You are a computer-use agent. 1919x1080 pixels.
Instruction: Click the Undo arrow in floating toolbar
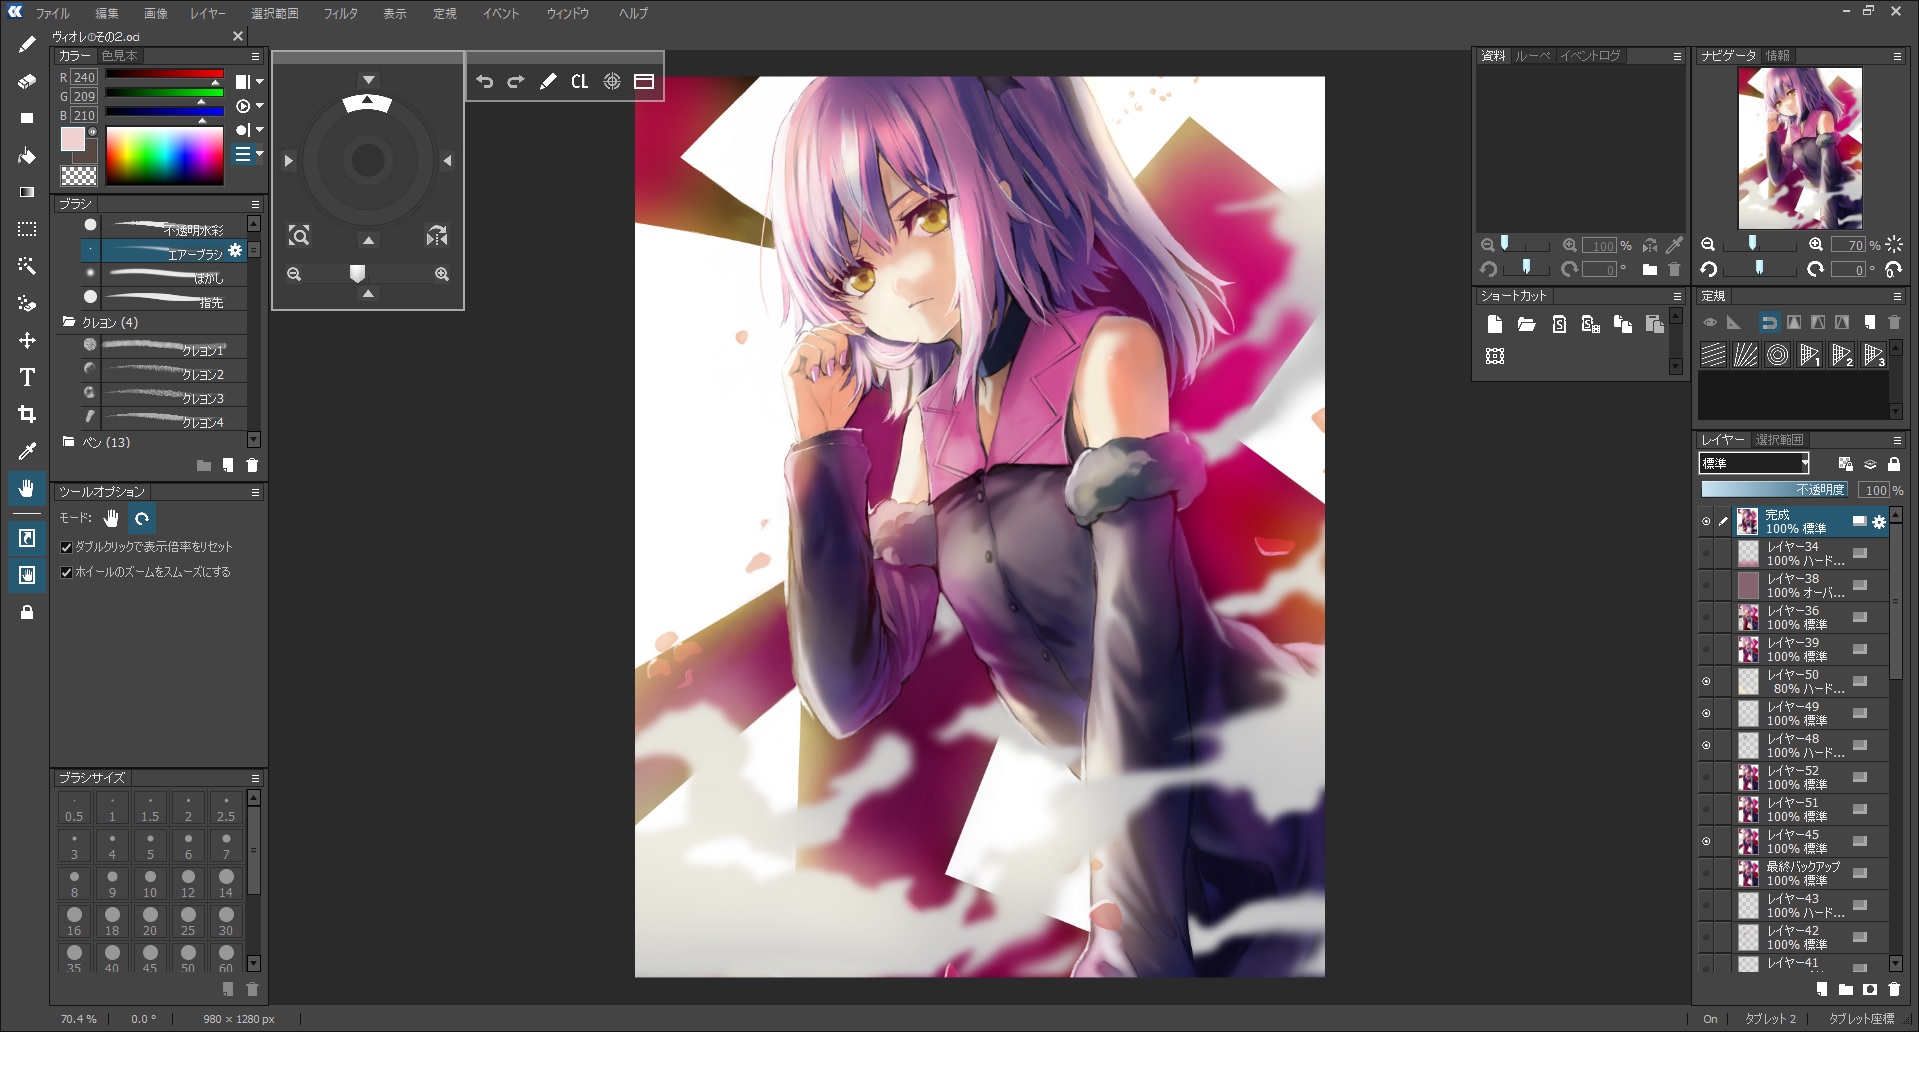point(484,82)
